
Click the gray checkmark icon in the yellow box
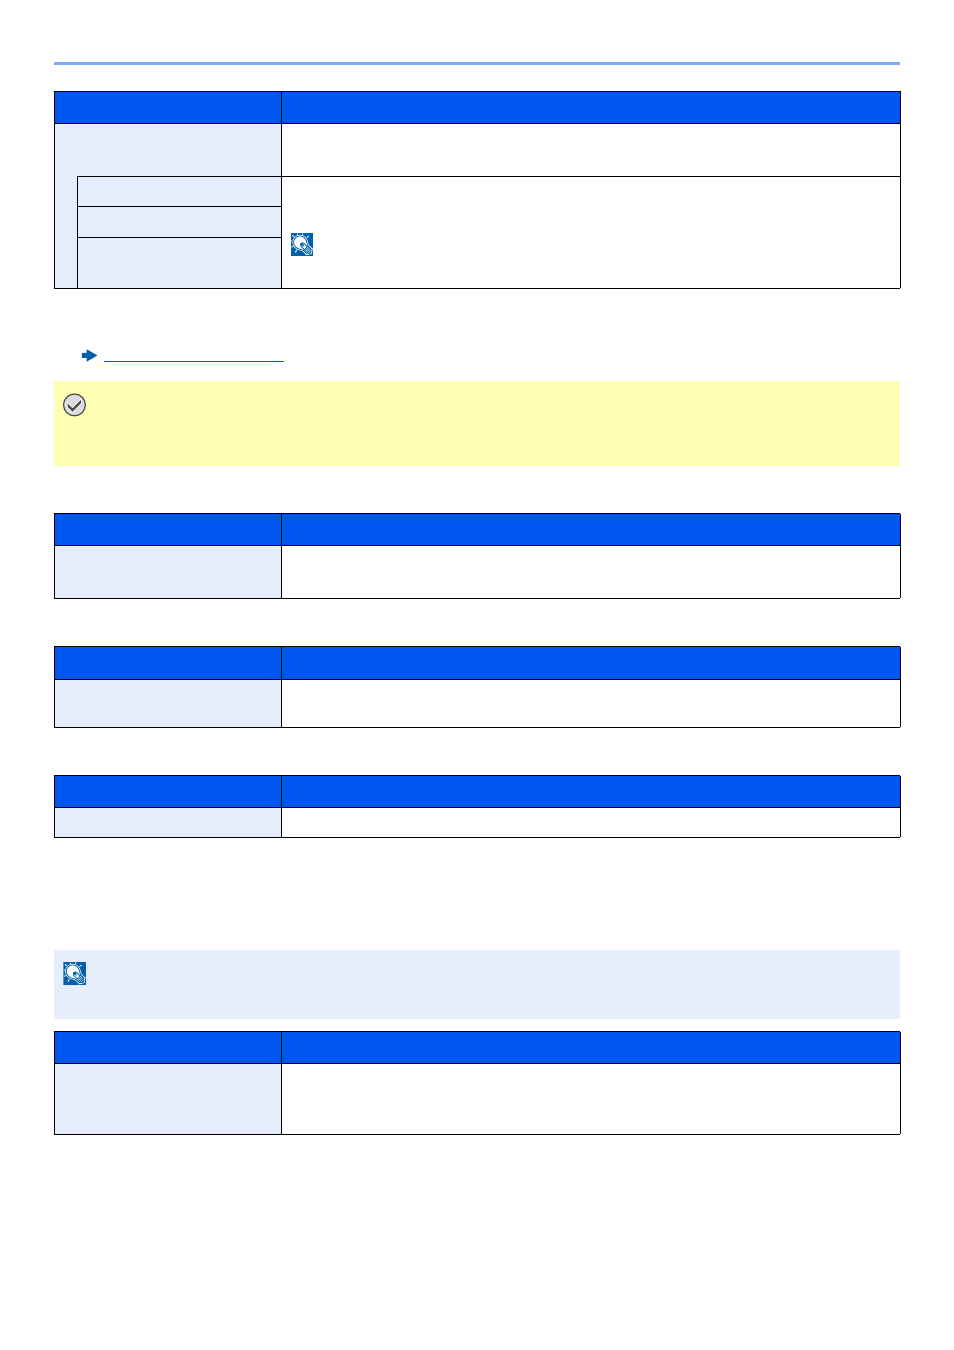[x=74, y=405]
